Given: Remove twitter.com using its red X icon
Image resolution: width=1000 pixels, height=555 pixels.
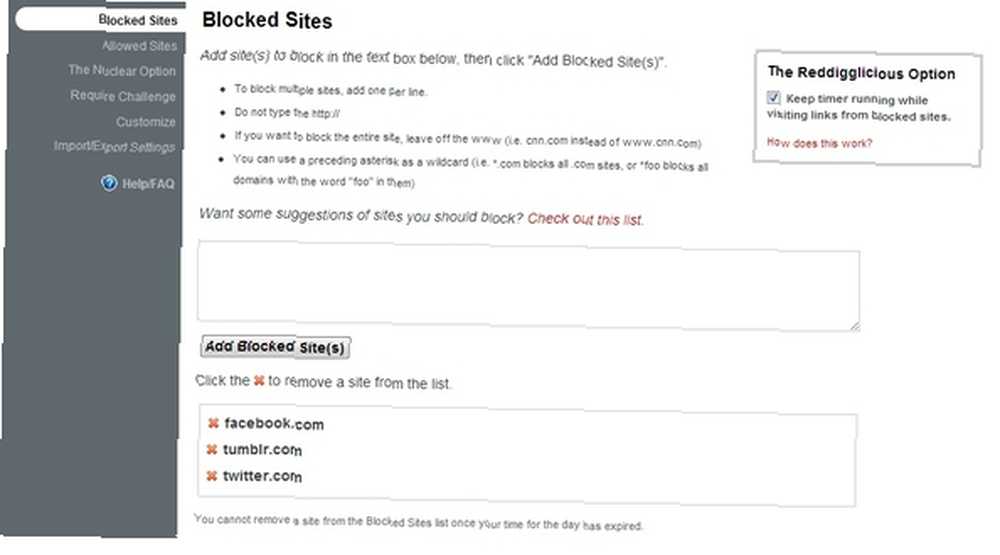Looking at the screenshot, I should (x=212, y=475).
